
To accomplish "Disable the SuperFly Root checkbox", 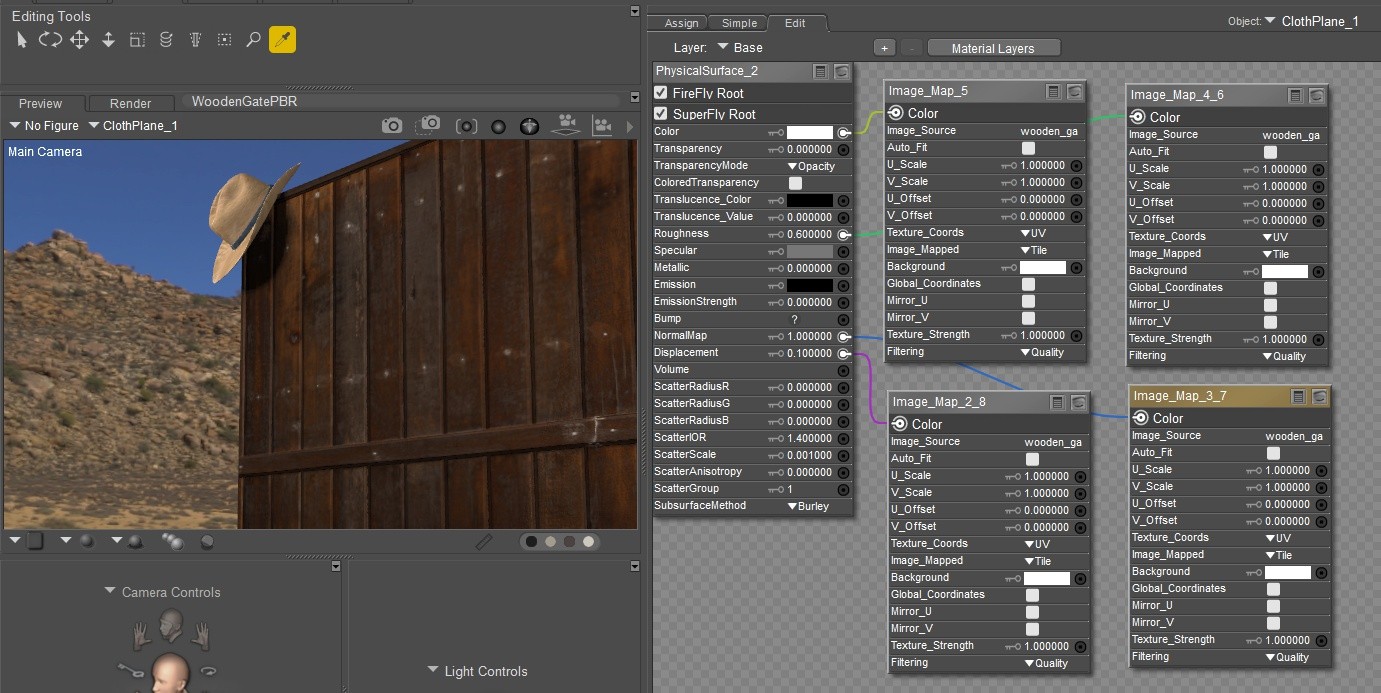I will pyautogui.click(x=661, y=114).
